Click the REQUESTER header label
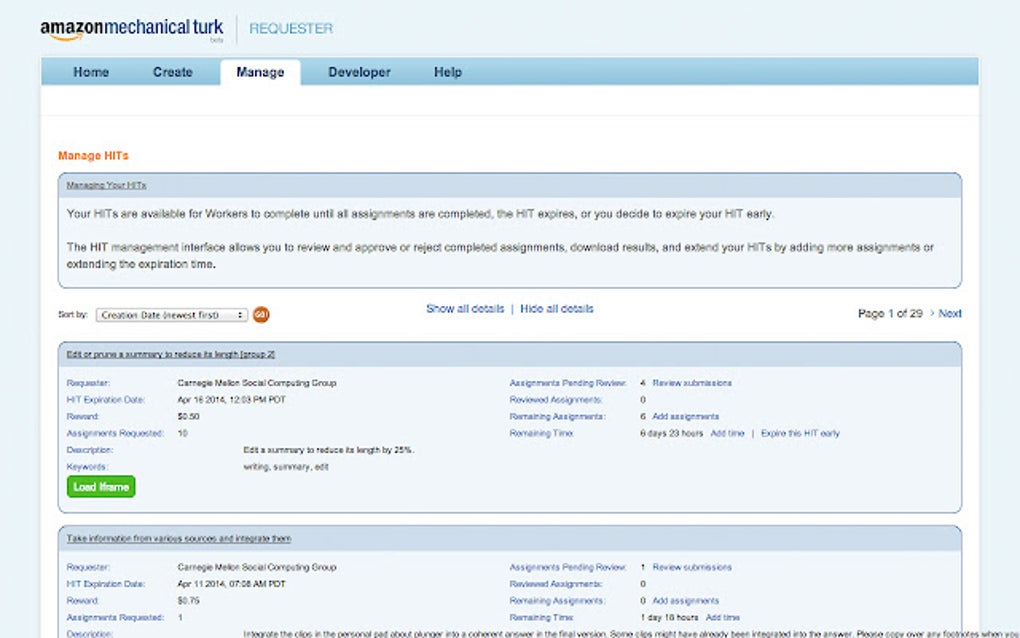 291,29
